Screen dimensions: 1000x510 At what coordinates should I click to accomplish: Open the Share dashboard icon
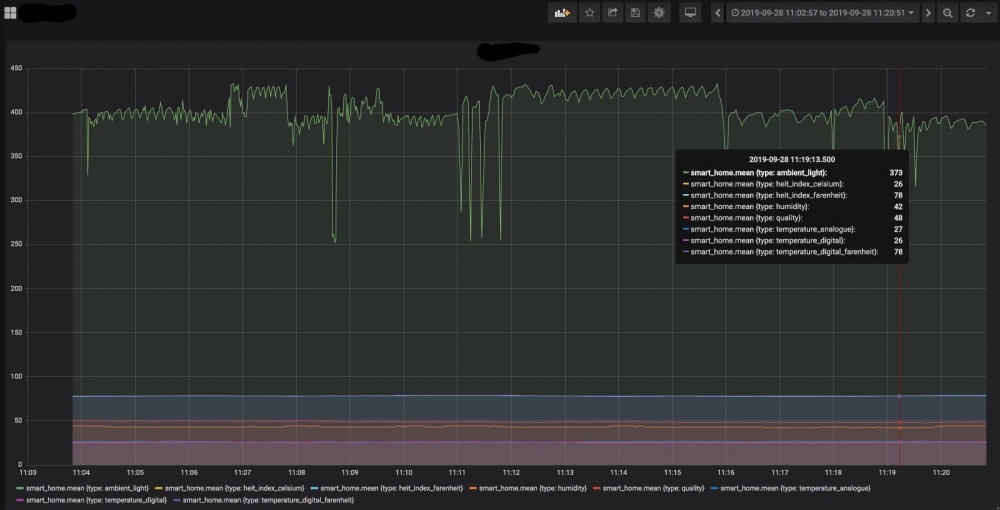pos(612,13)
